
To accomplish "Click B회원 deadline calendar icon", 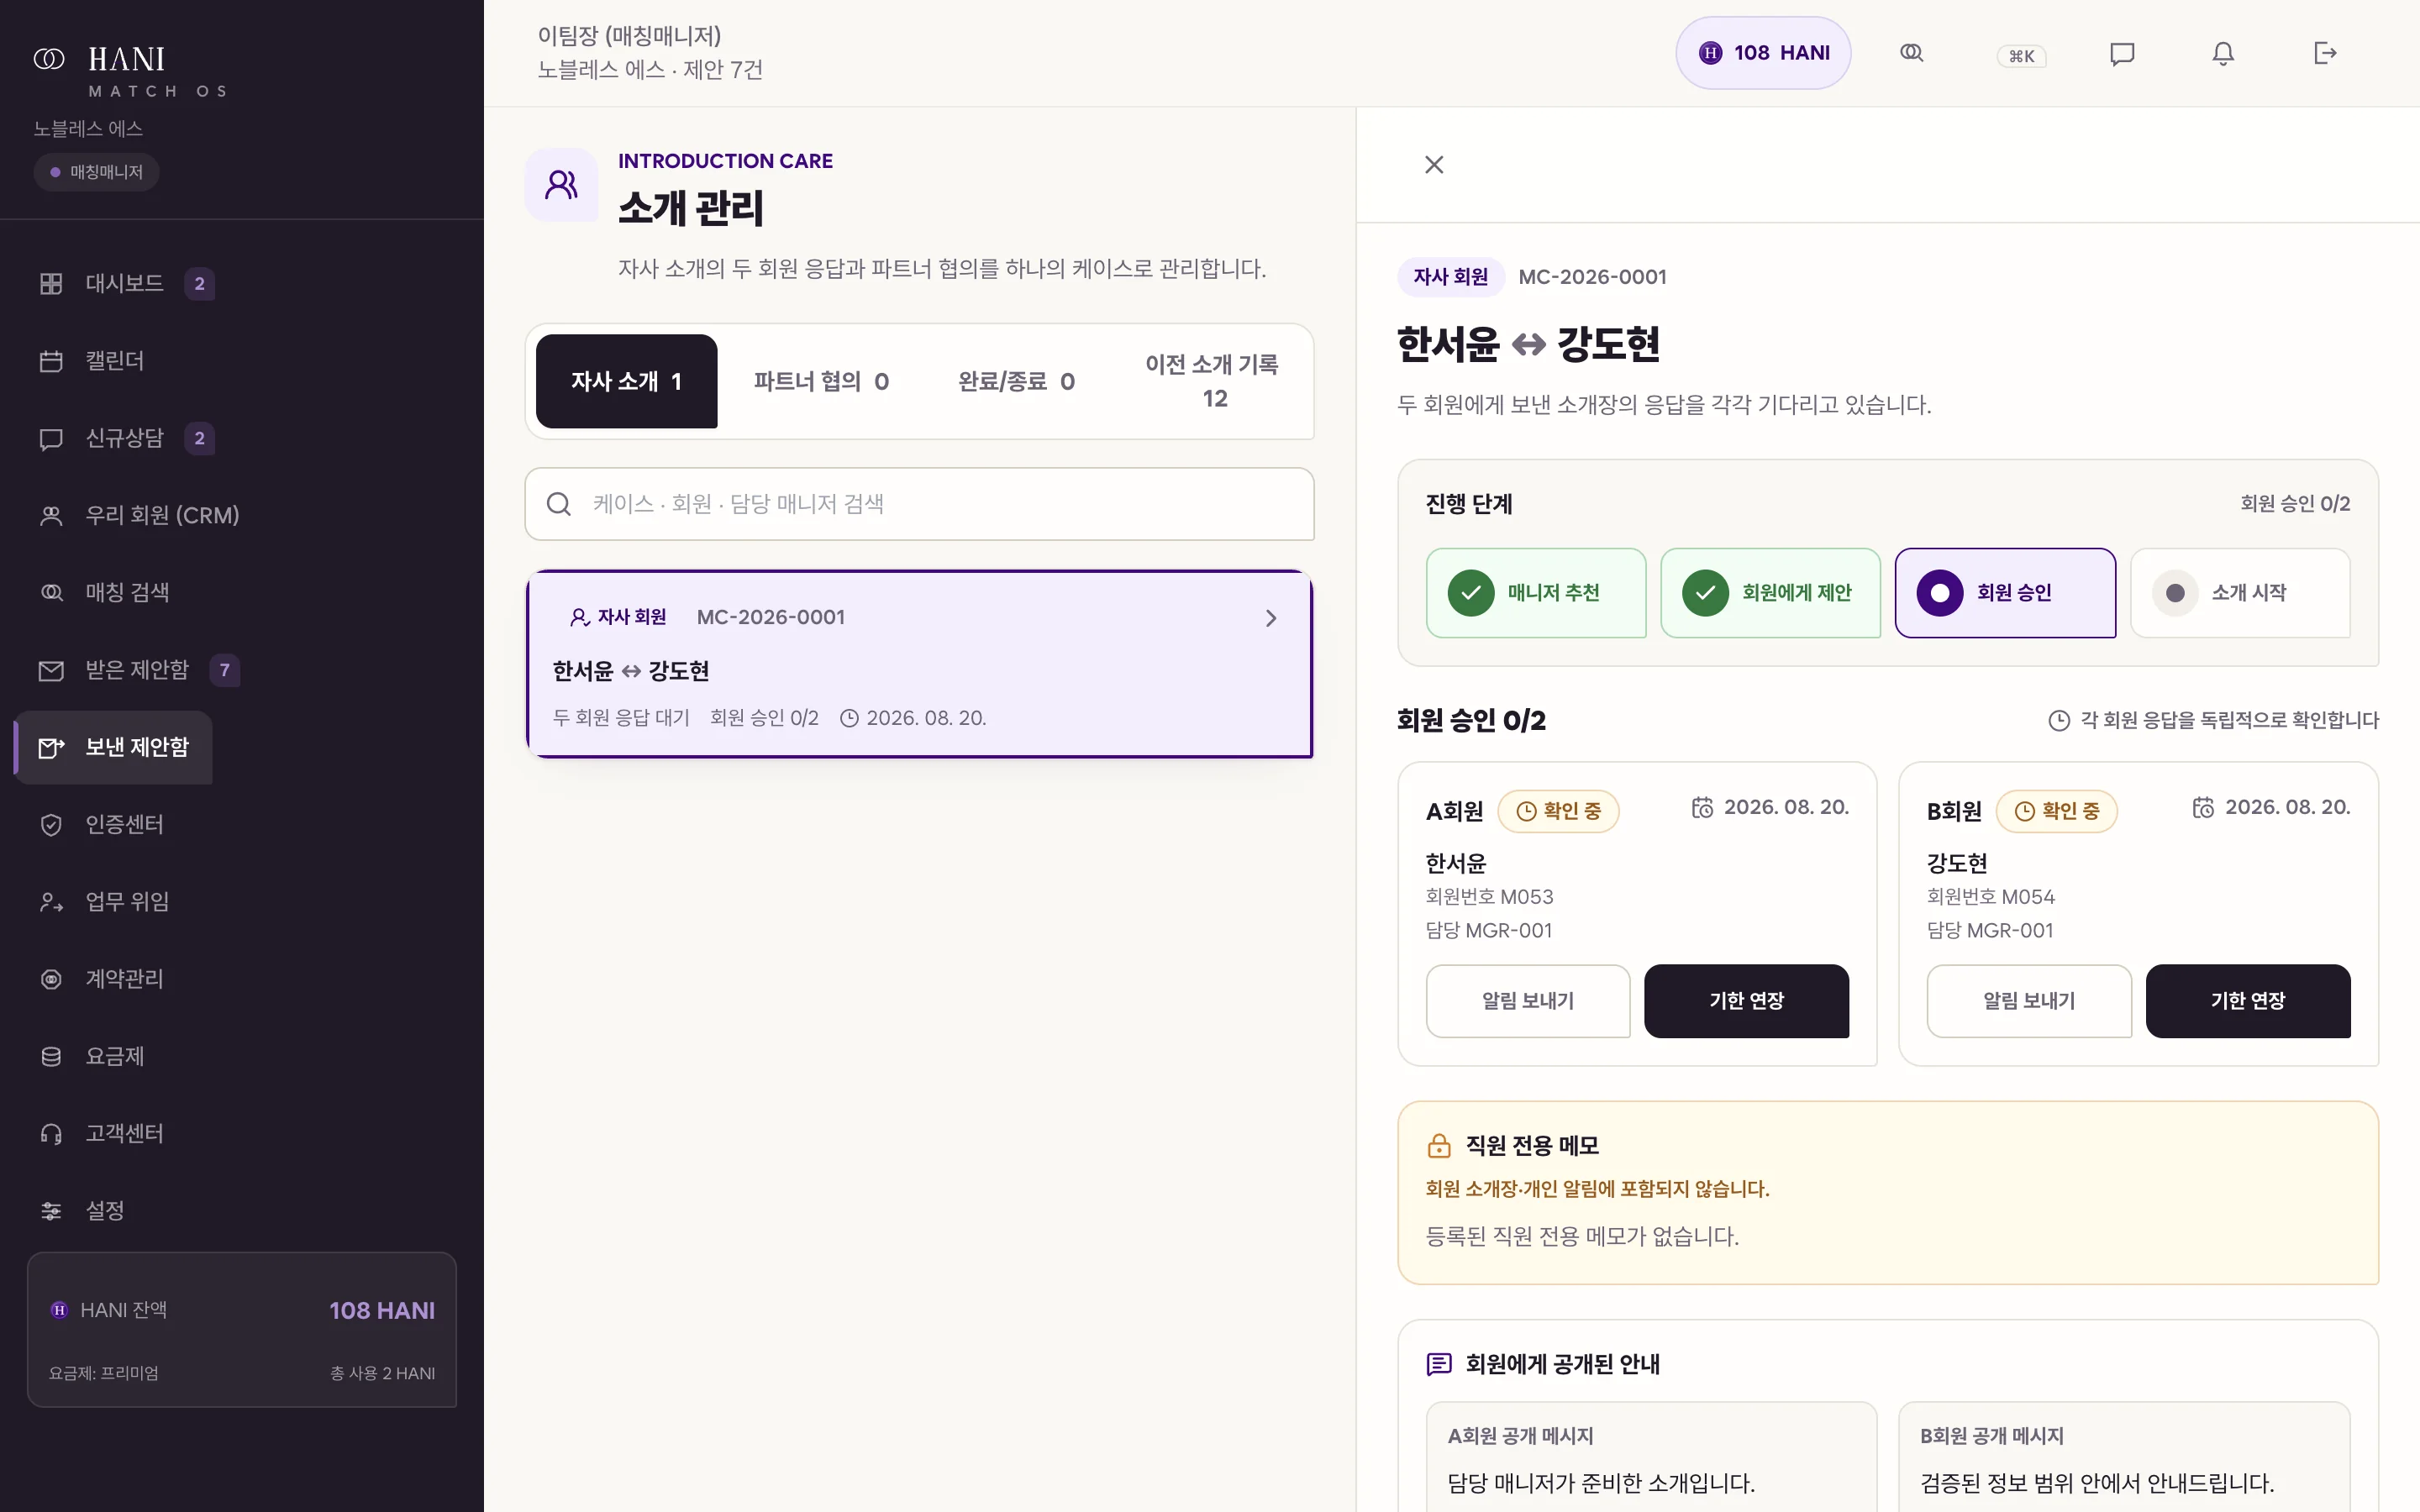I will [x=2203, y=807].
